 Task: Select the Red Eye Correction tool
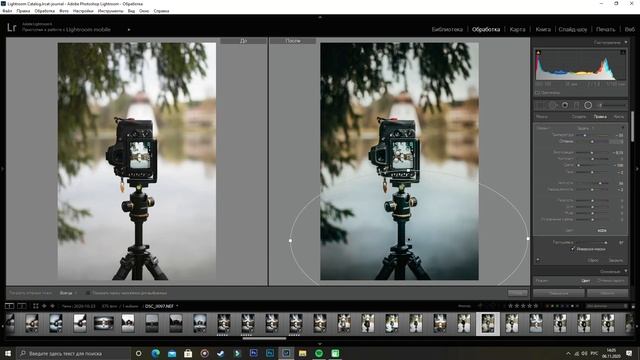tap(564, 105)
